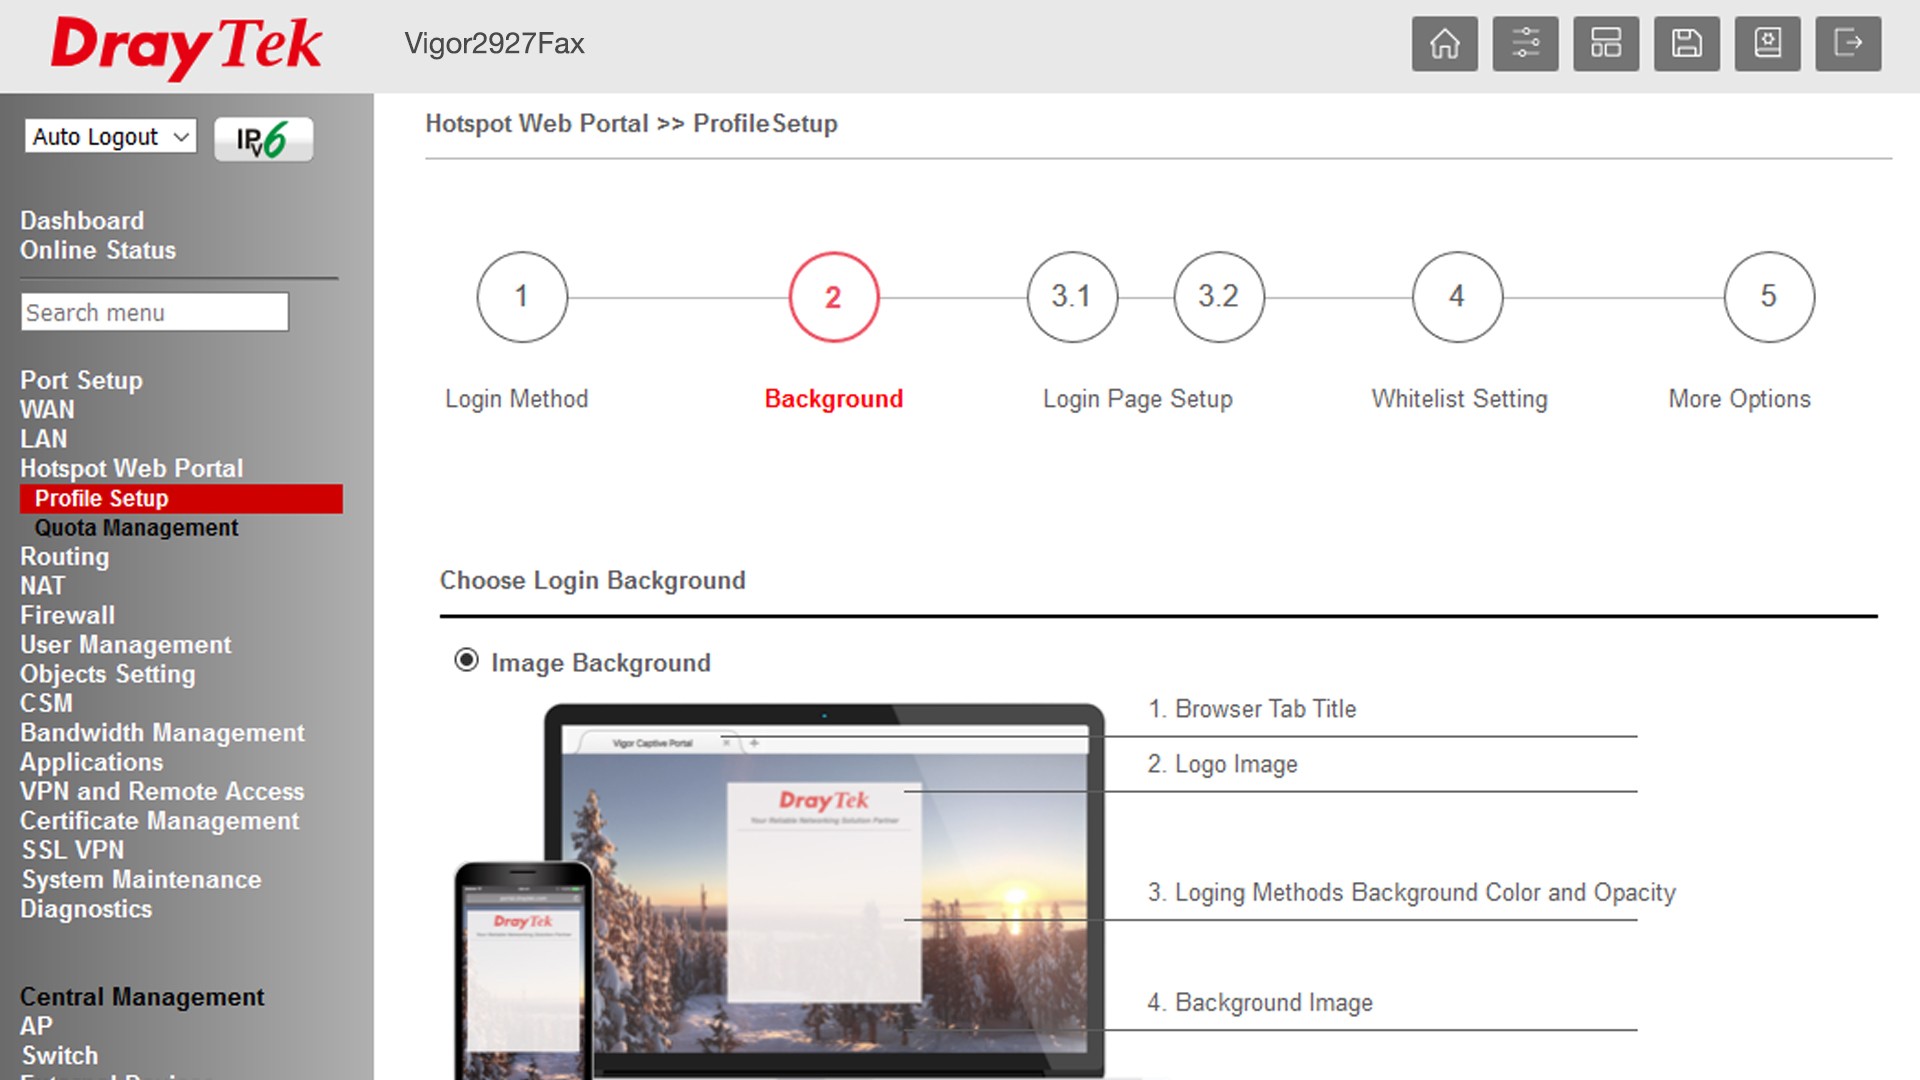Go to step 1 Login Method
The height and width of the screenshot is (1080, 1920).
522,297
